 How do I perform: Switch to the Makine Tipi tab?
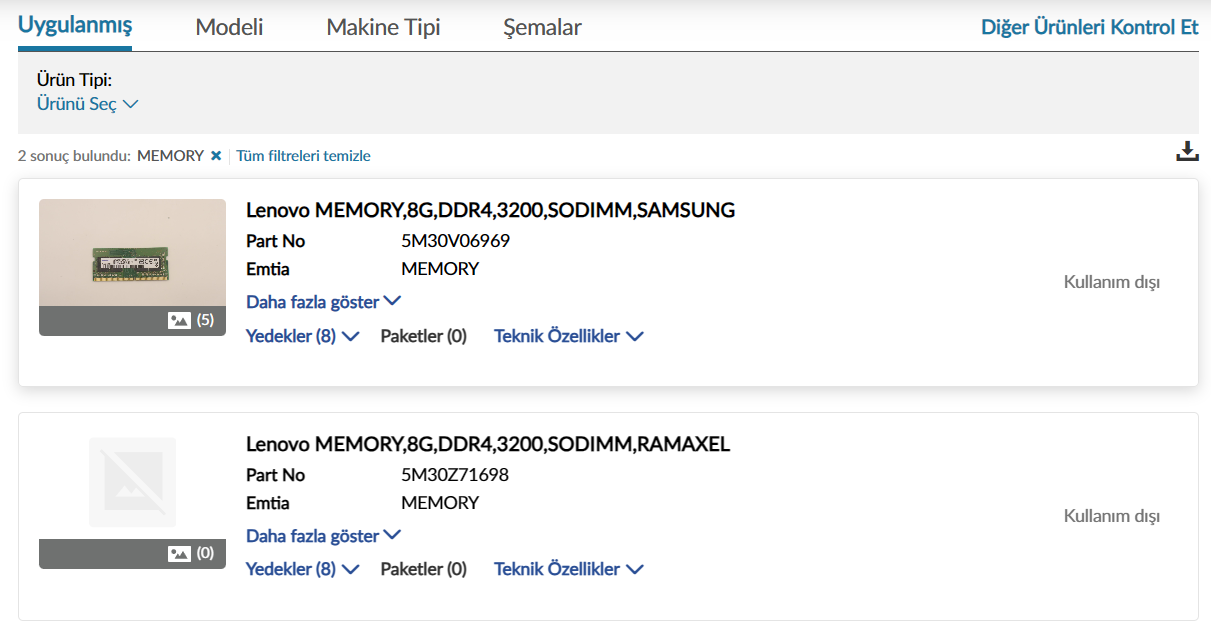coord(383,27)
